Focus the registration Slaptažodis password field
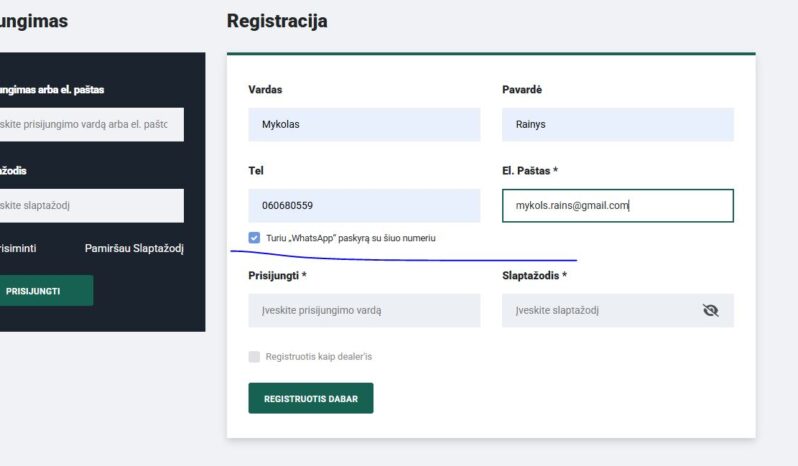The image size is (798, 466). coord(600,310)
